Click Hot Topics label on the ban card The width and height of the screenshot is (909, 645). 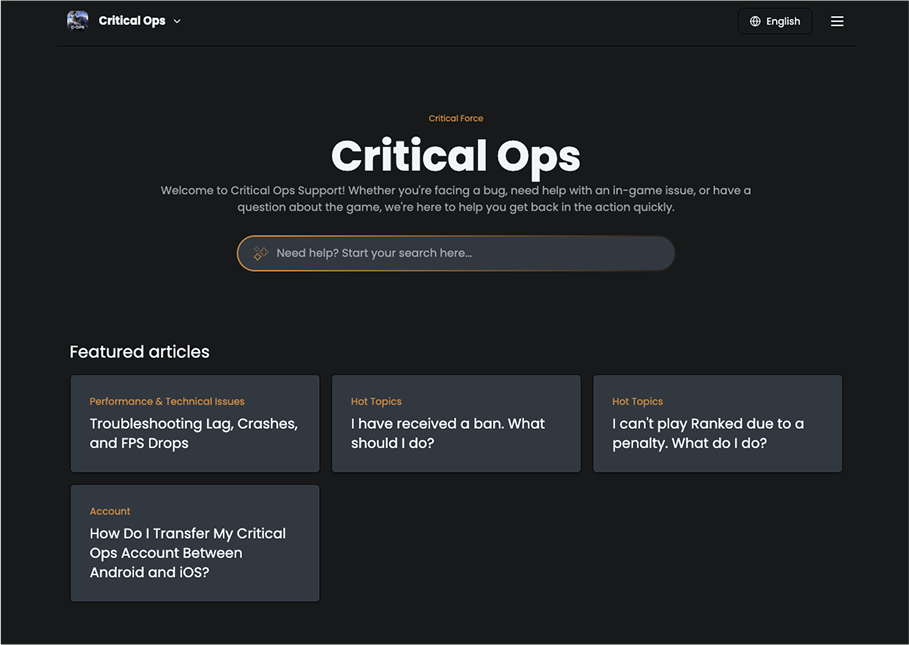(376, 401)
